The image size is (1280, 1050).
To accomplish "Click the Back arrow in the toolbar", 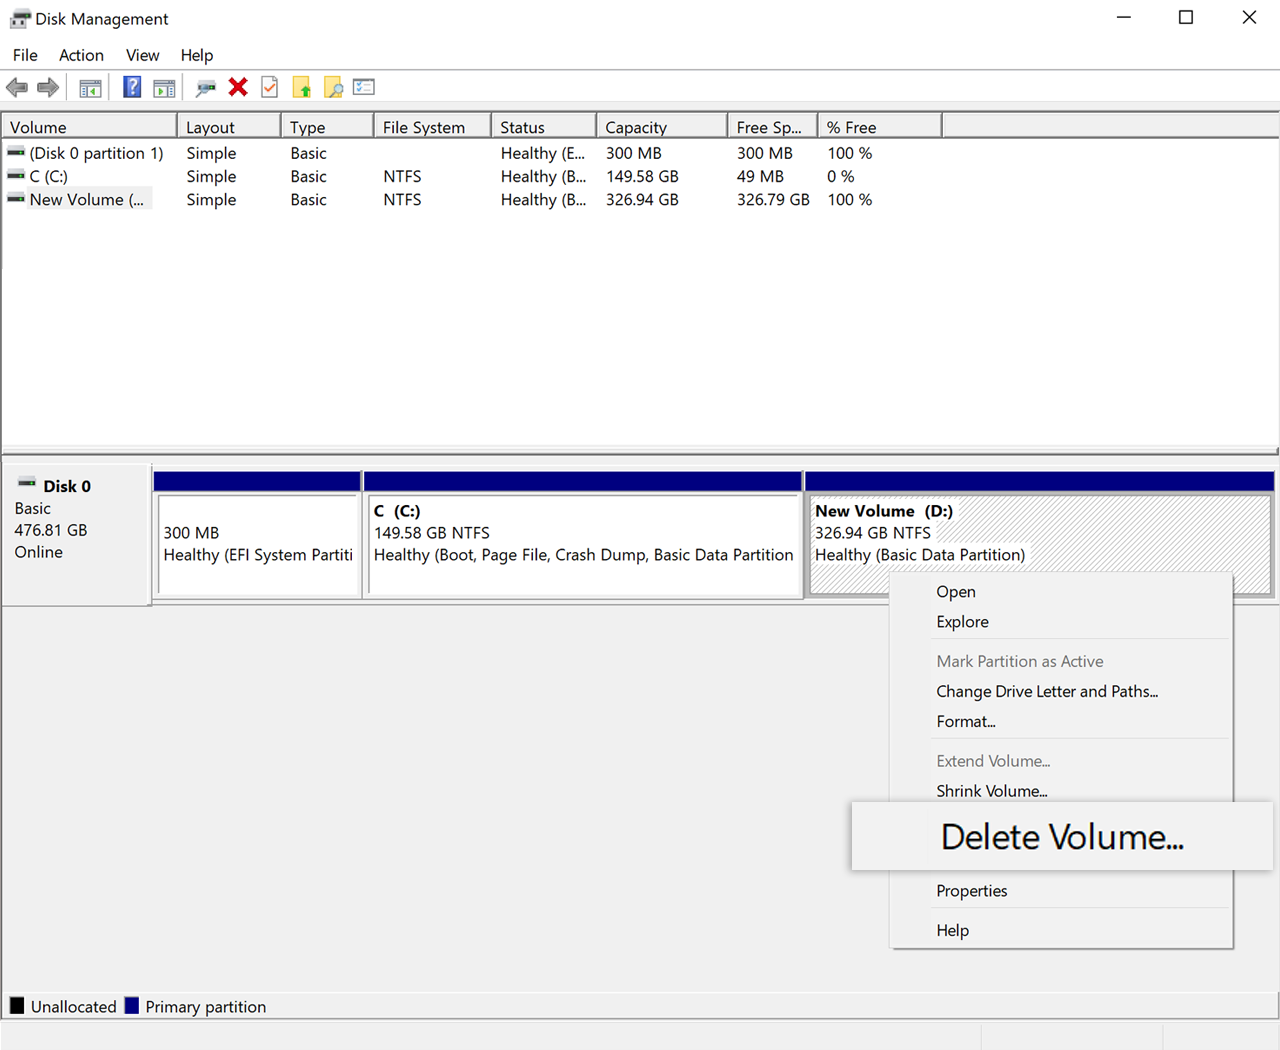I will tap(17, 88).
